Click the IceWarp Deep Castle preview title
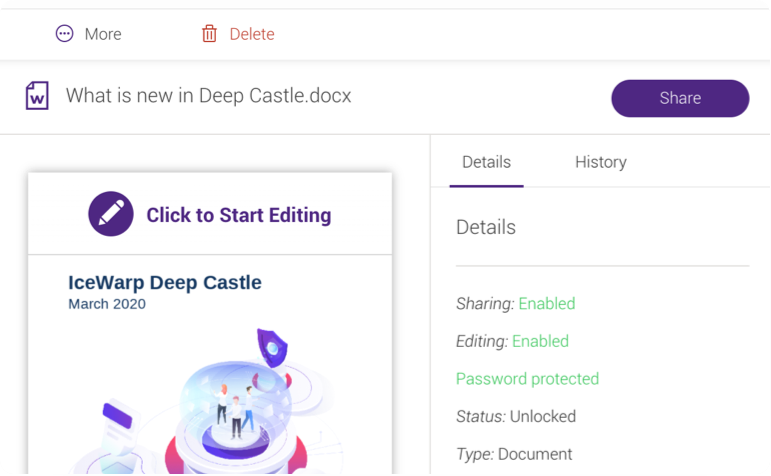Viewport: 771px width, 476px height. [x=165, y=282]
